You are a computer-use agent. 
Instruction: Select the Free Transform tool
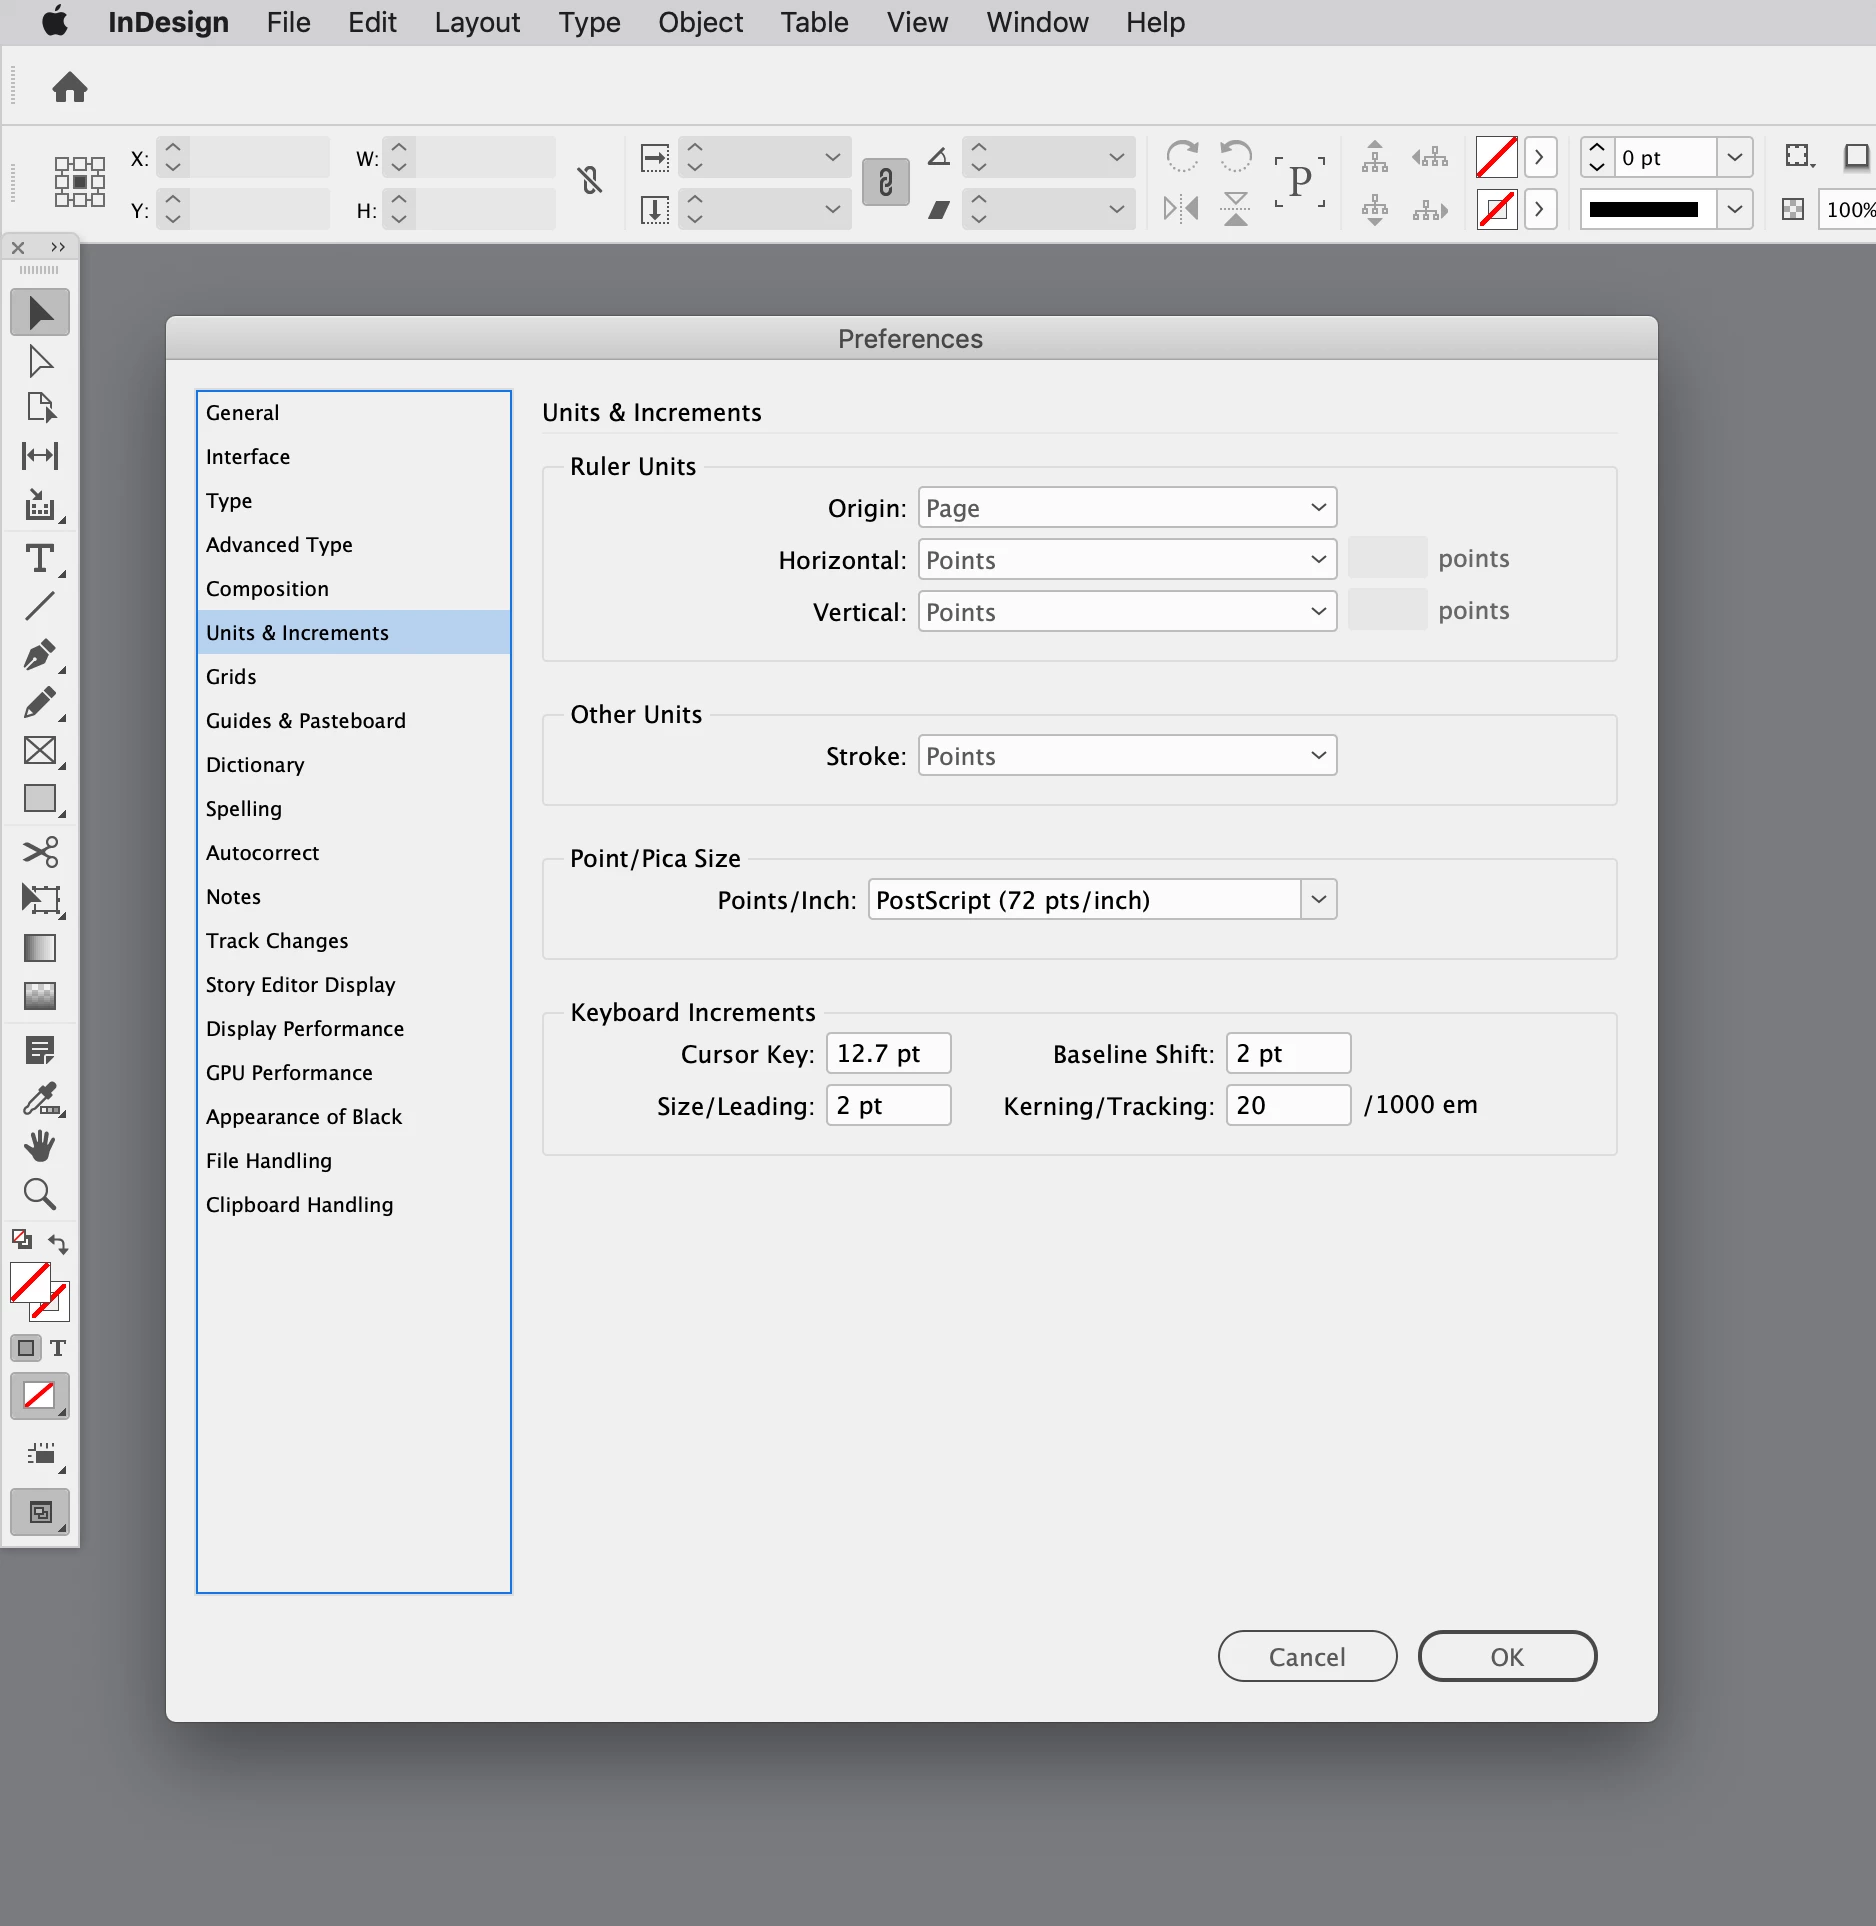pyautogui.click(x=40, y=900)
